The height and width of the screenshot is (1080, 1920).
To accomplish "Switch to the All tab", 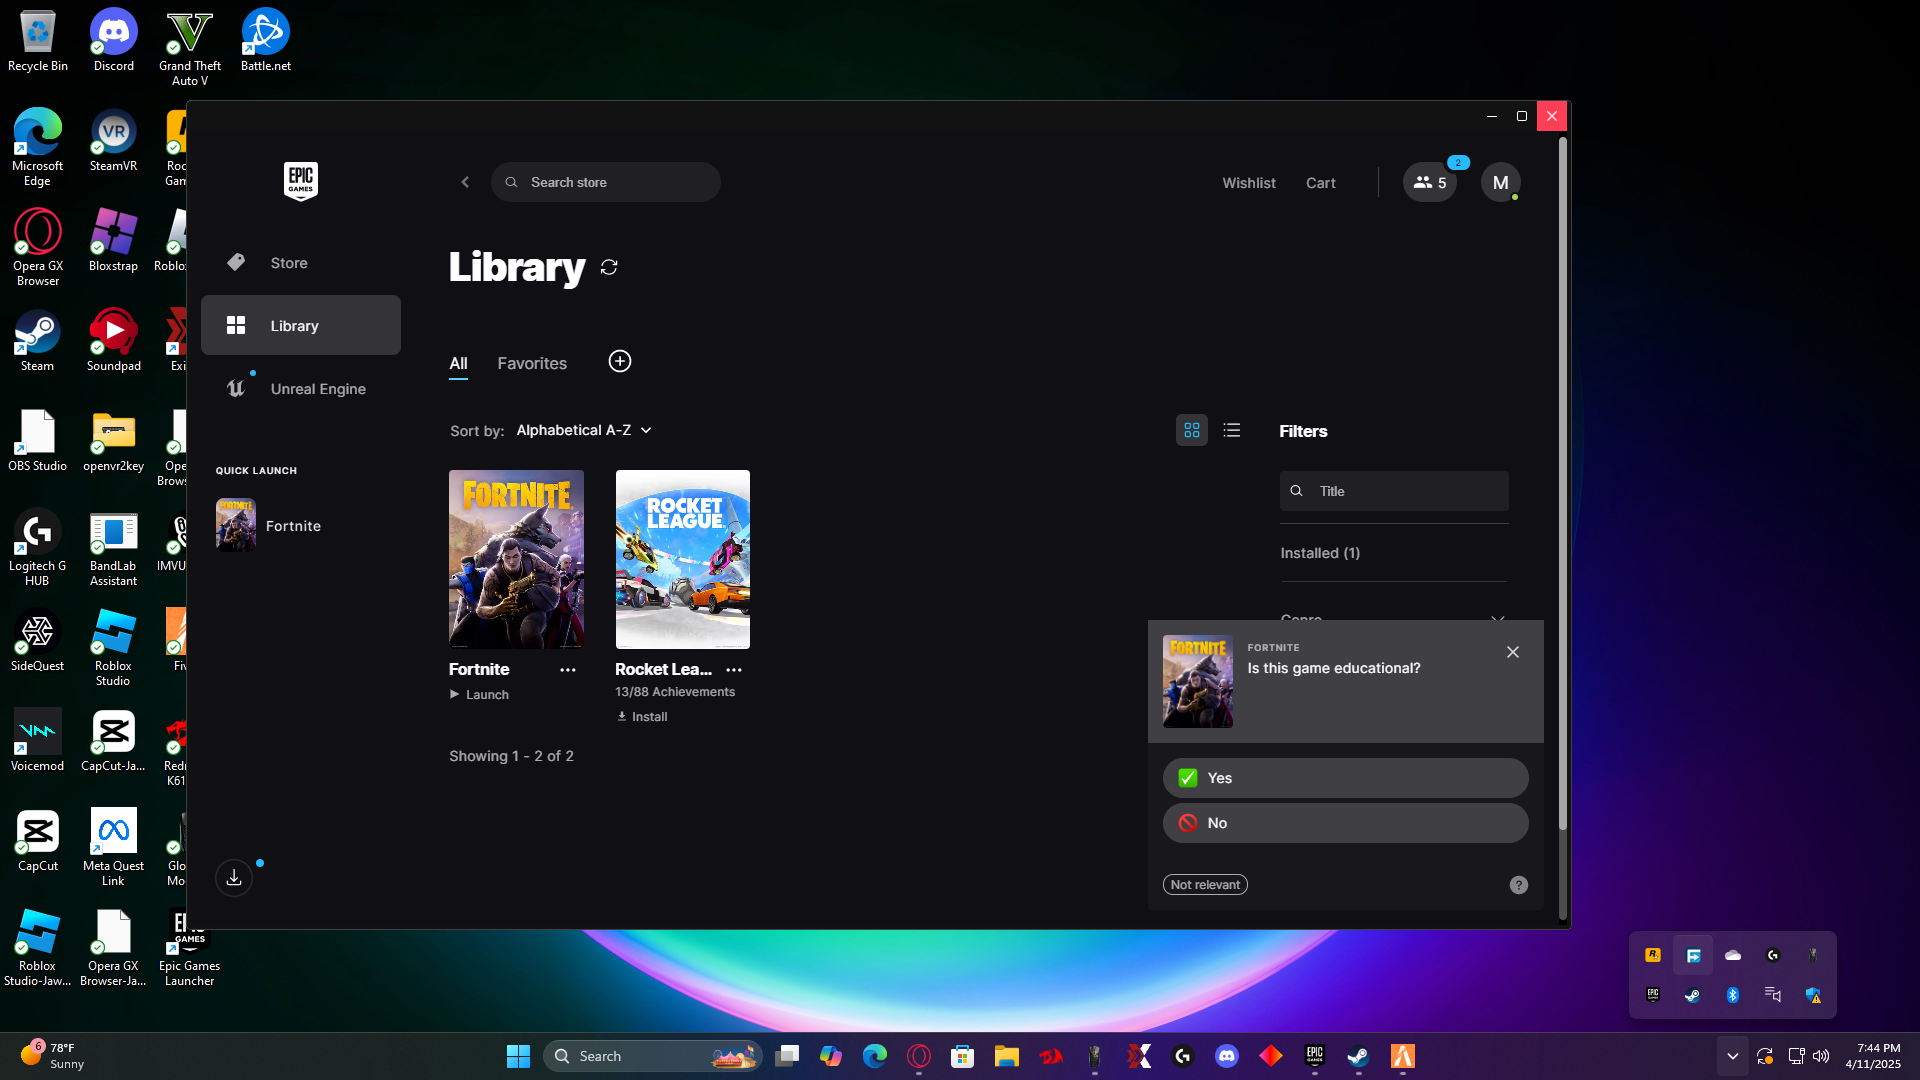I will tap(458, 363).
